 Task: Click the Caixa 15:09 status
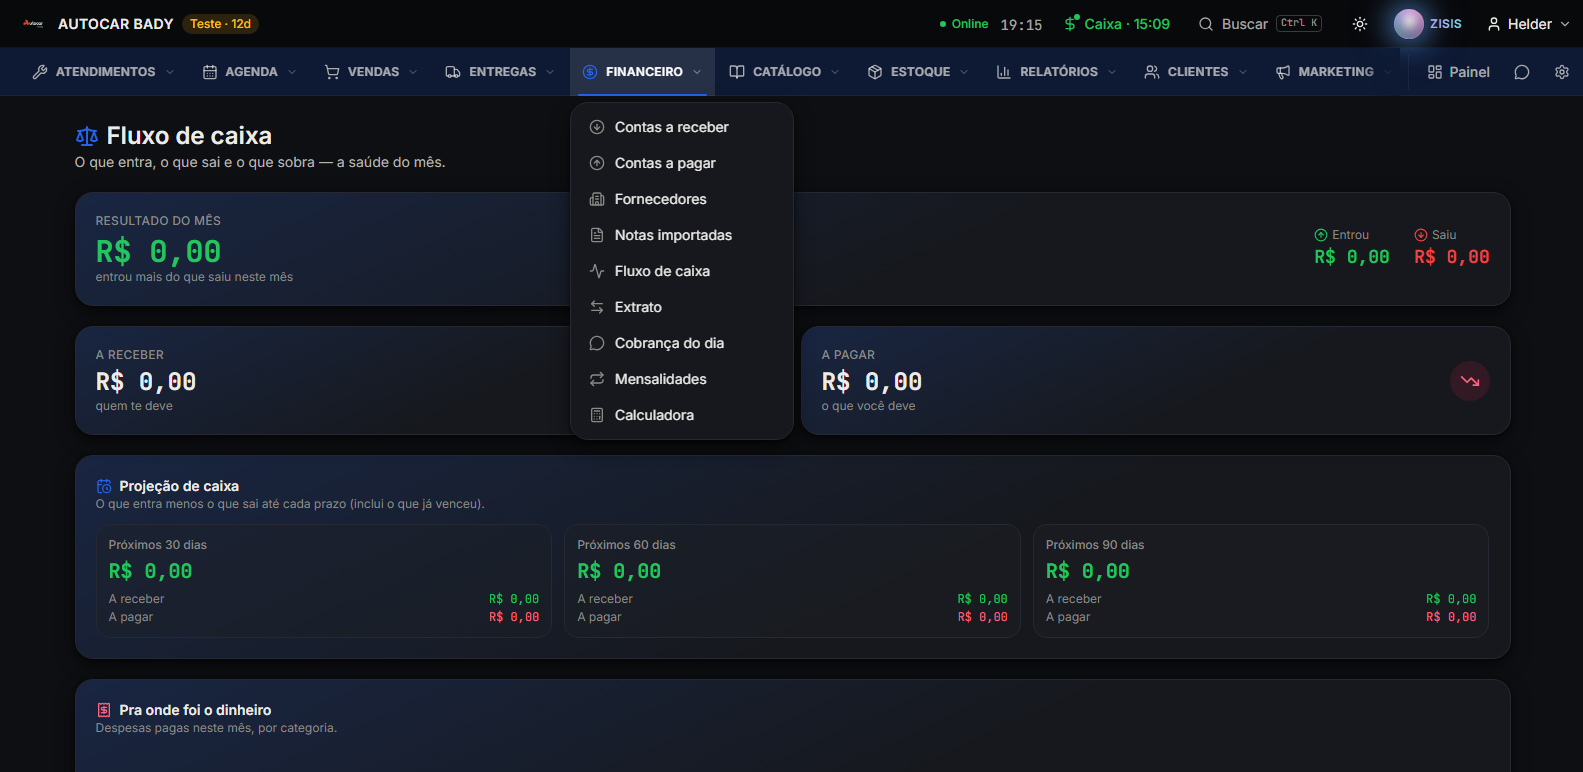(x=1116, y=24)
